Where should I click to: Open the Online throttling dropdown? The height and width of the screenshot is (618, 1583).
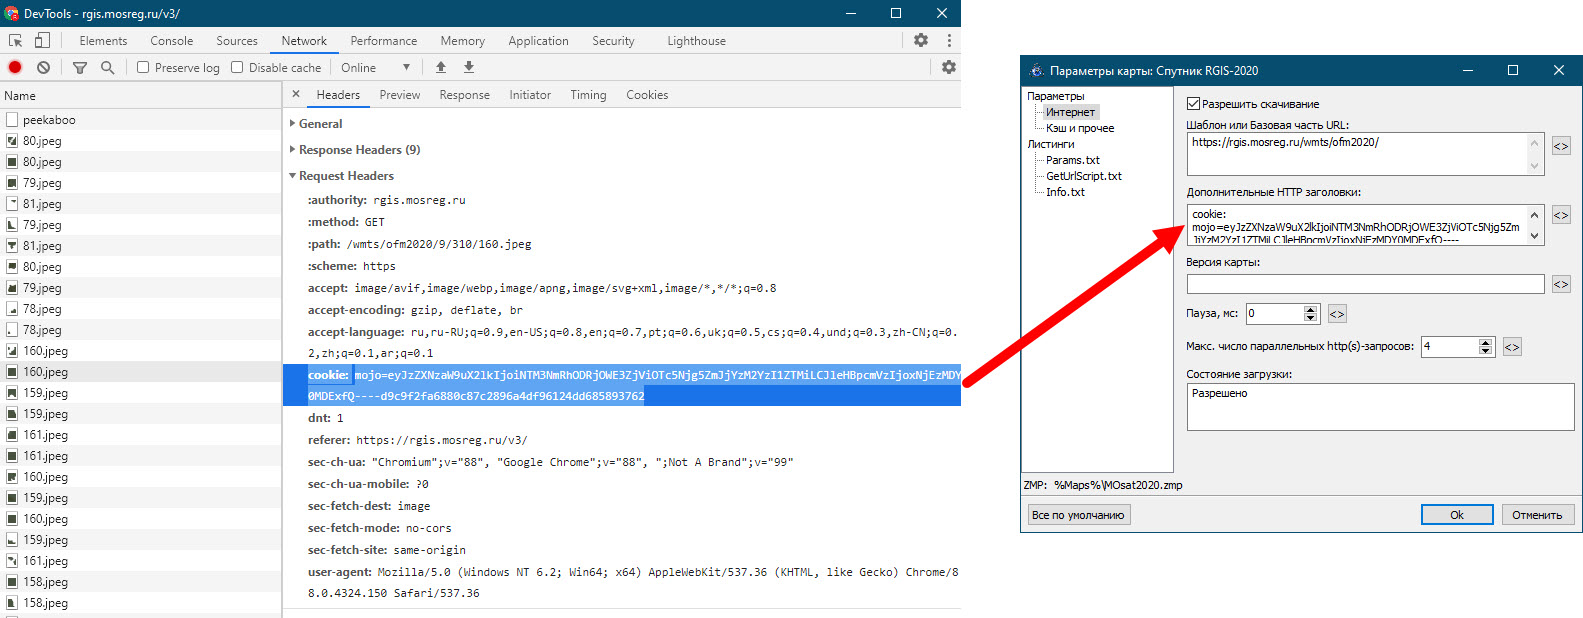[376, 68]
